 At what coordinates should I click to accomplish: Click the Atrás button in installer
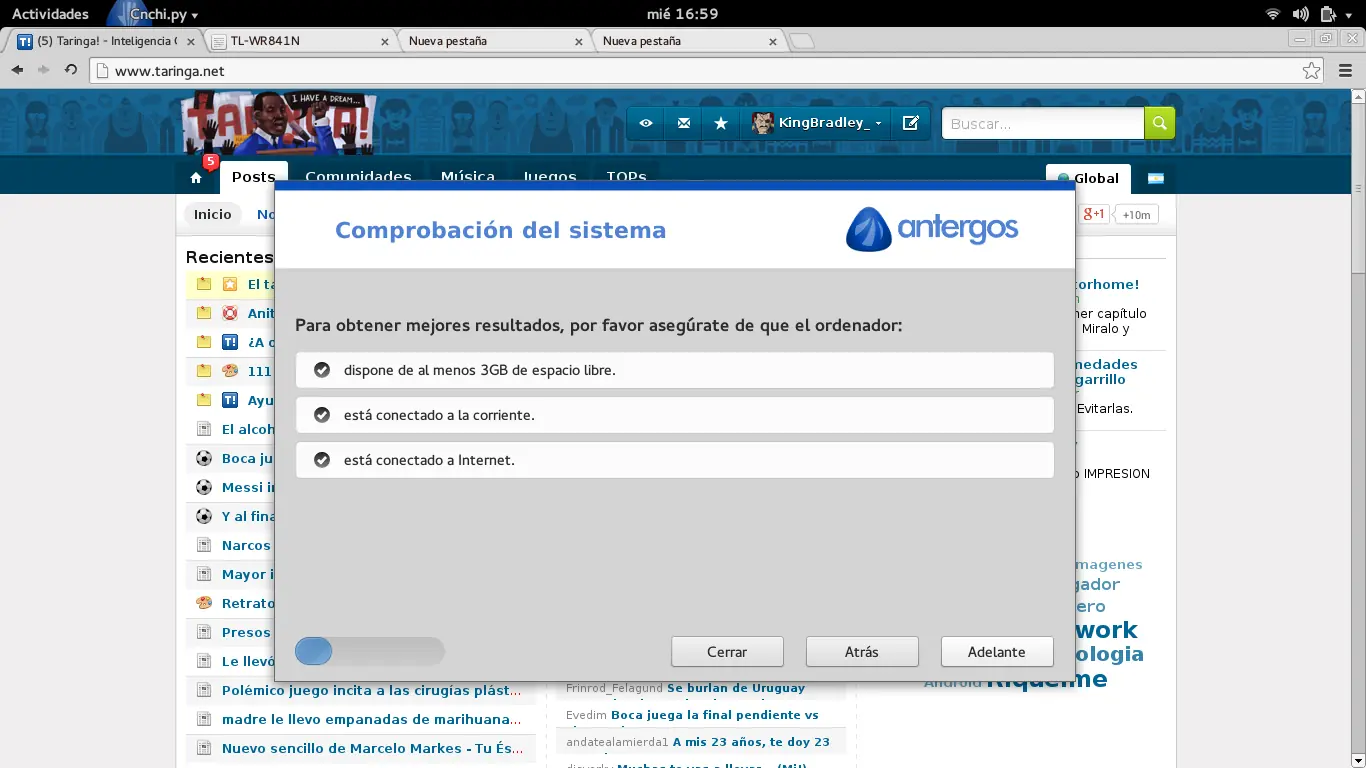point(862,651)
